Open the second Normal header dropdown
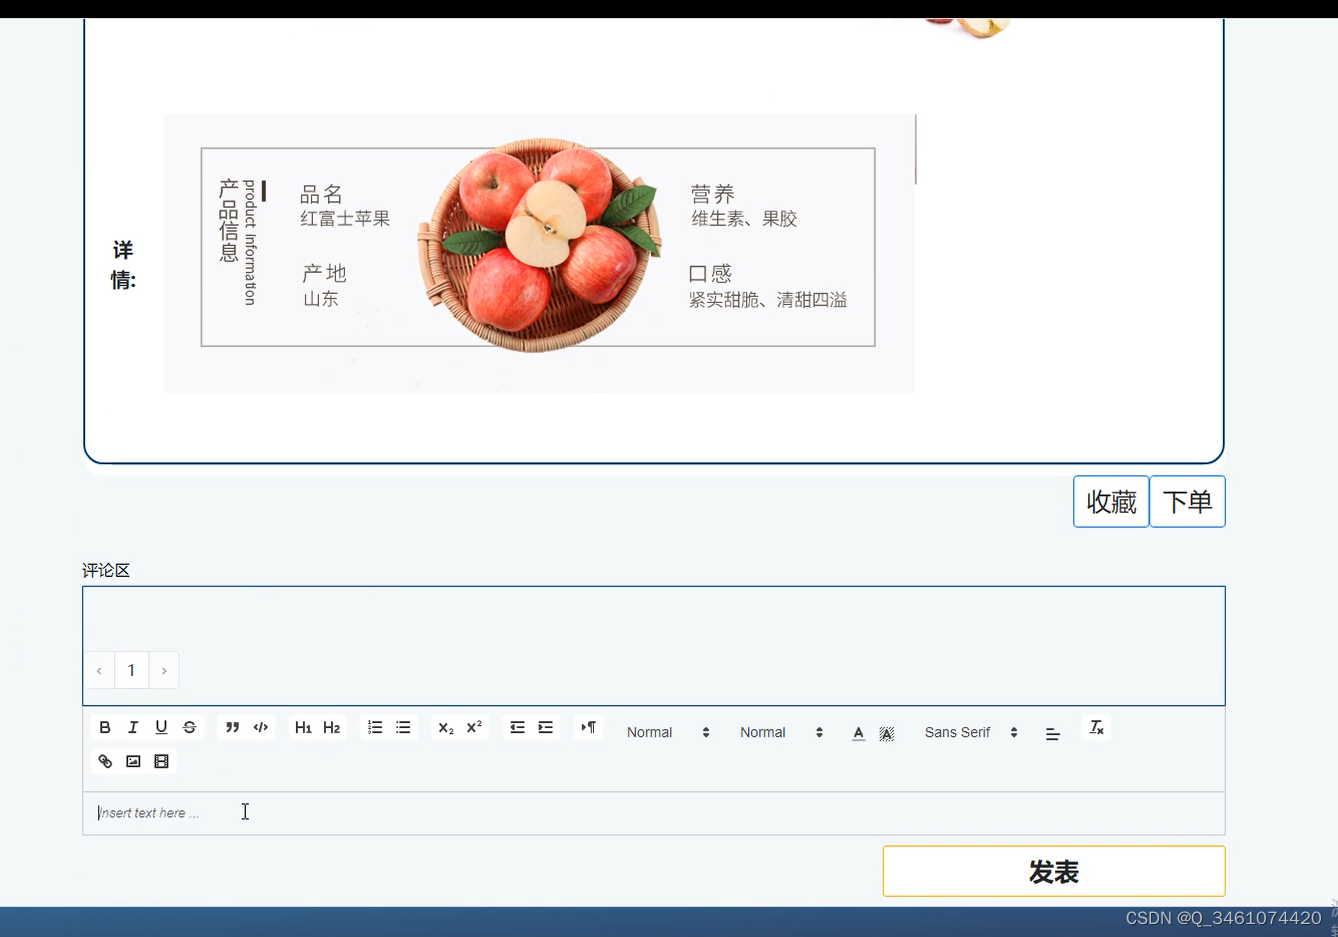The width and height of the screenshot is (1338, 937). (x=781, y=733)
